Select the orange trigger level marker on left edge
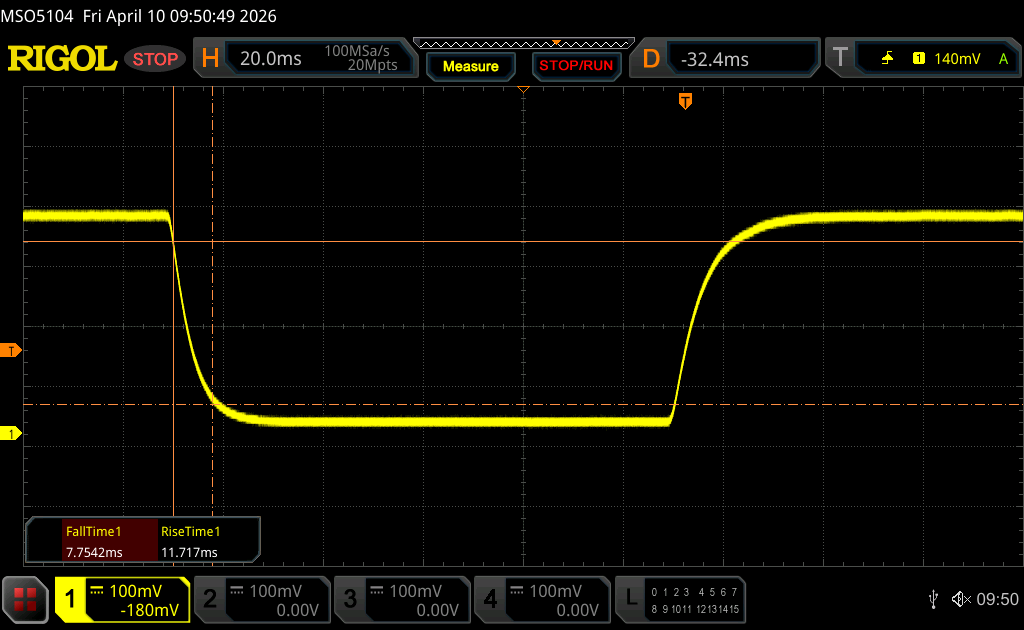Screen dimensions: 1024x630 pos(12,350)
